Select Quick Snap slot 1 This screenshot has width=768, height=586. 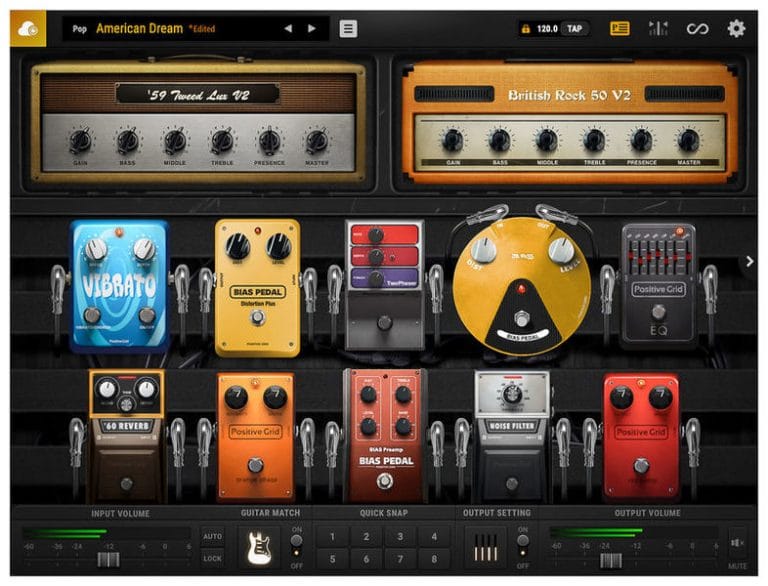click(x=331, y=536)
